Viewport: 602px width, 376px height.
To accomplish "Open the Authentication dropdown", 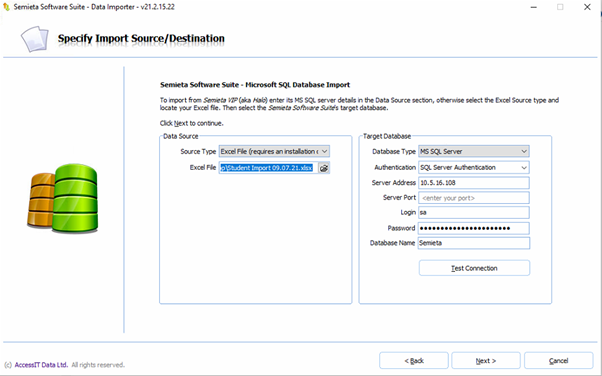I will [474, 167].
